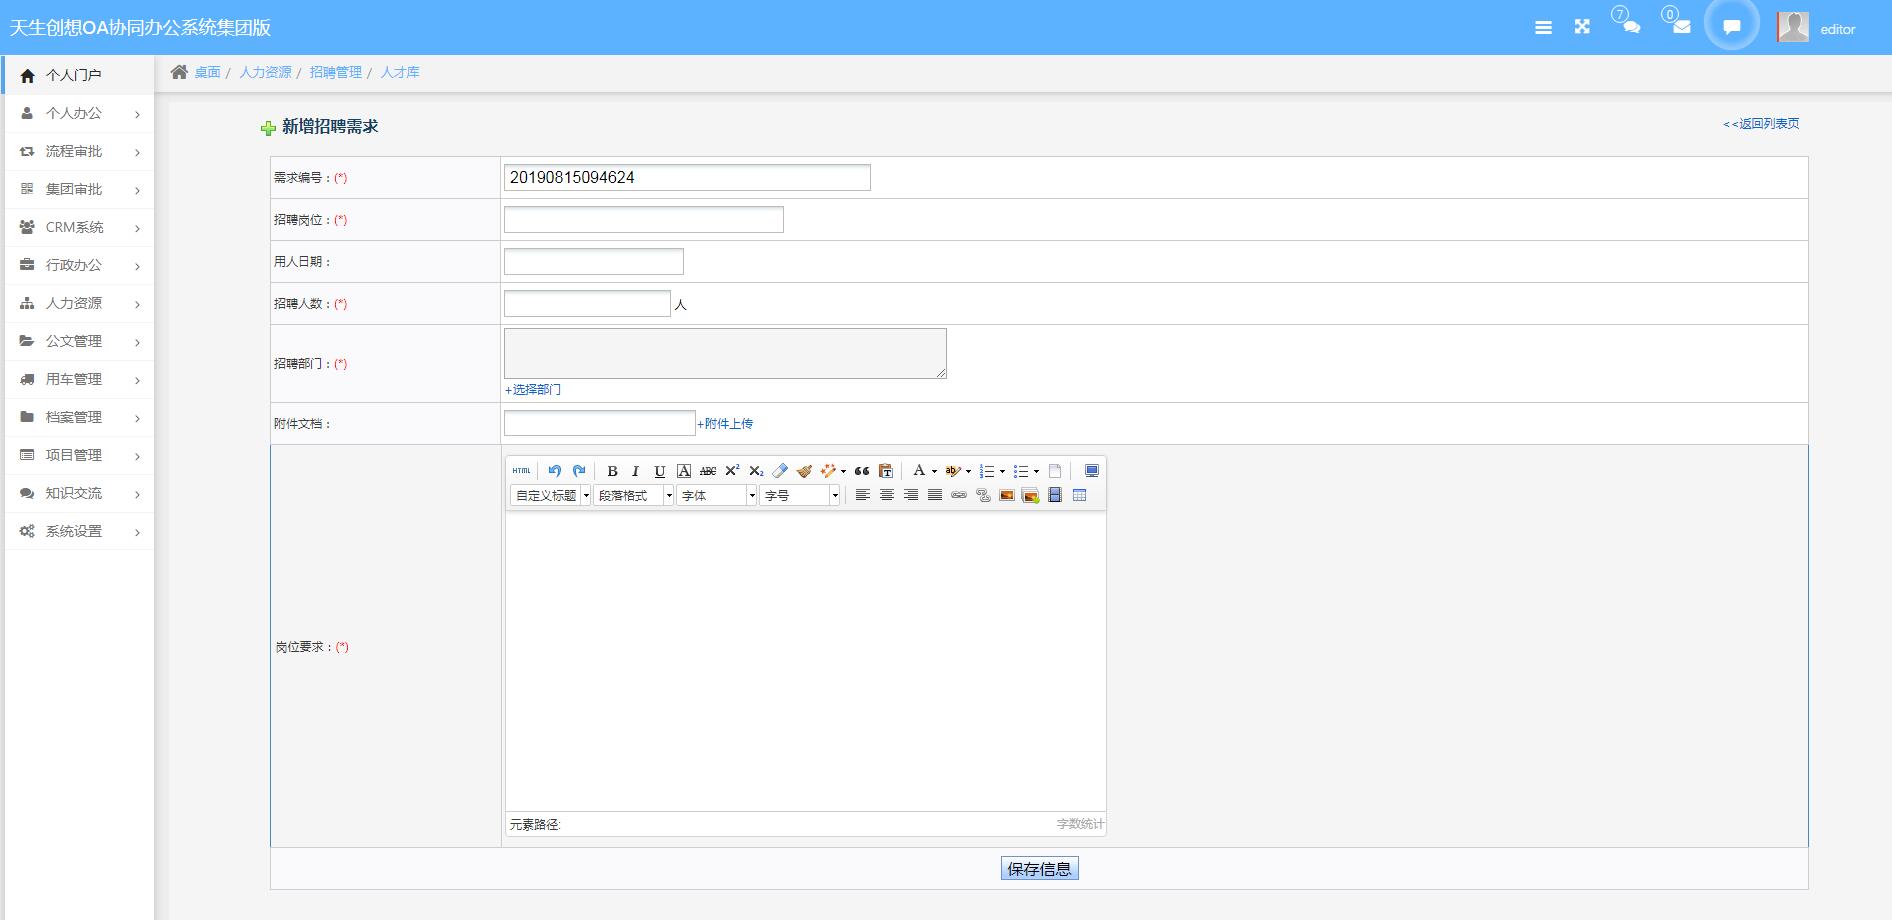Open the editor user avatar menu

click(1817, 28)
